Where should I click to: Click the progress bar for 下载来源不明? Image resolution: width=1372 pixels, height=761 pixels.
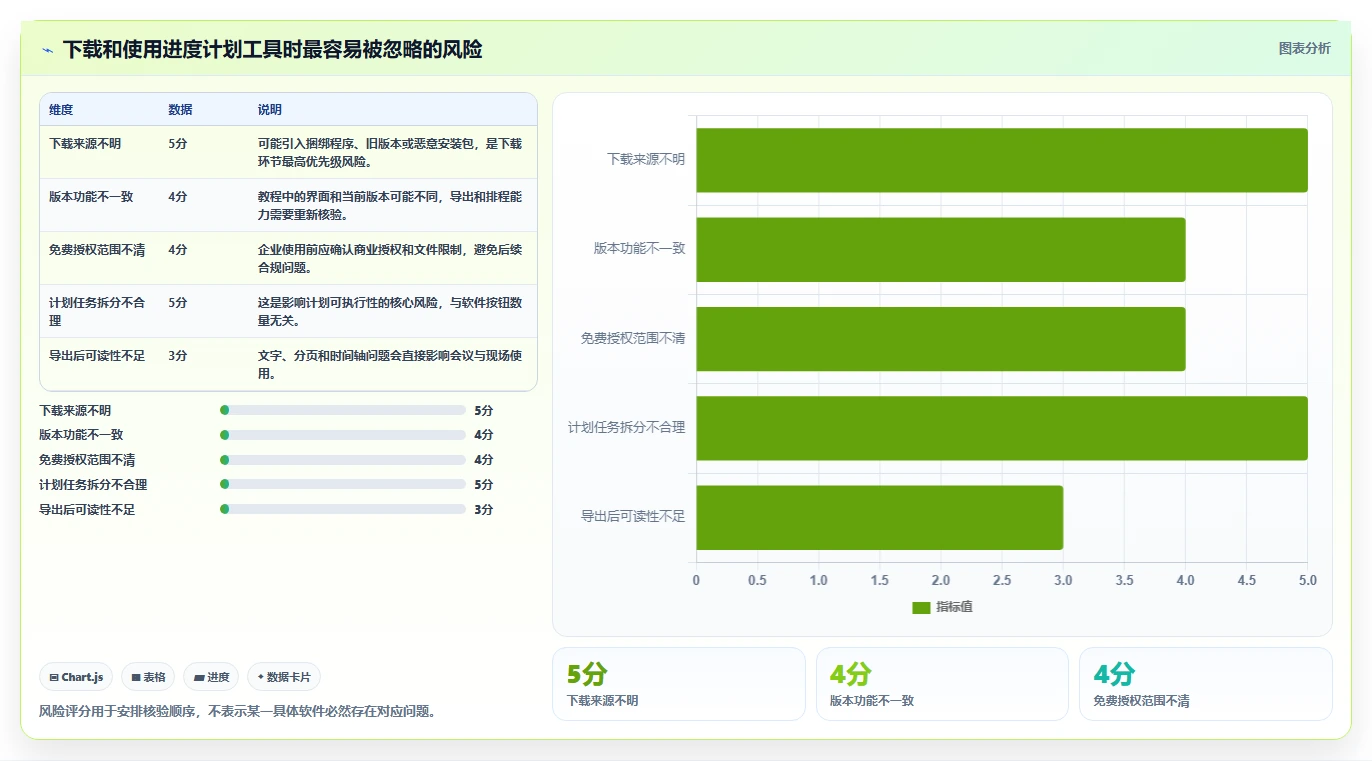click(343, 410)
